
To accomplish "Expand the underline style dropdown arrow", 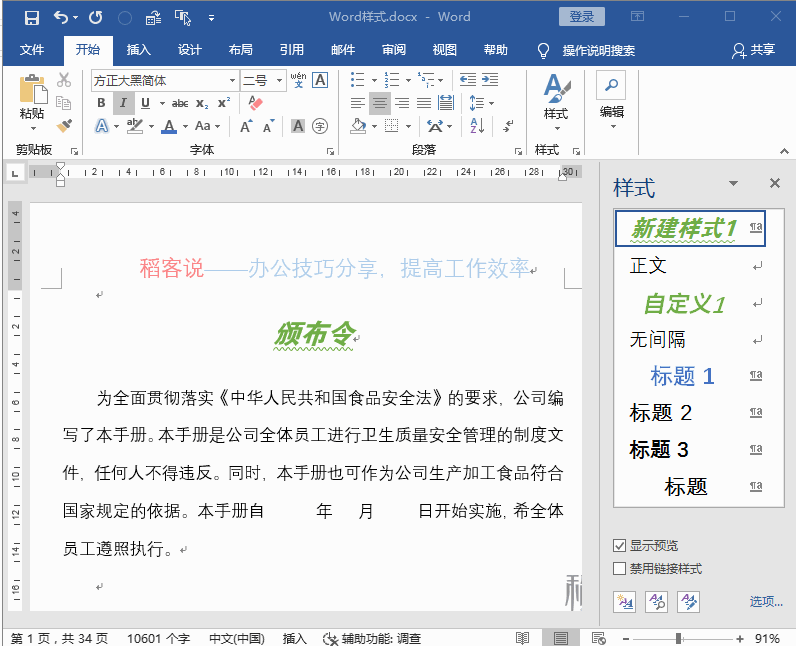I will pyautogui.click(x=162, y=103).
